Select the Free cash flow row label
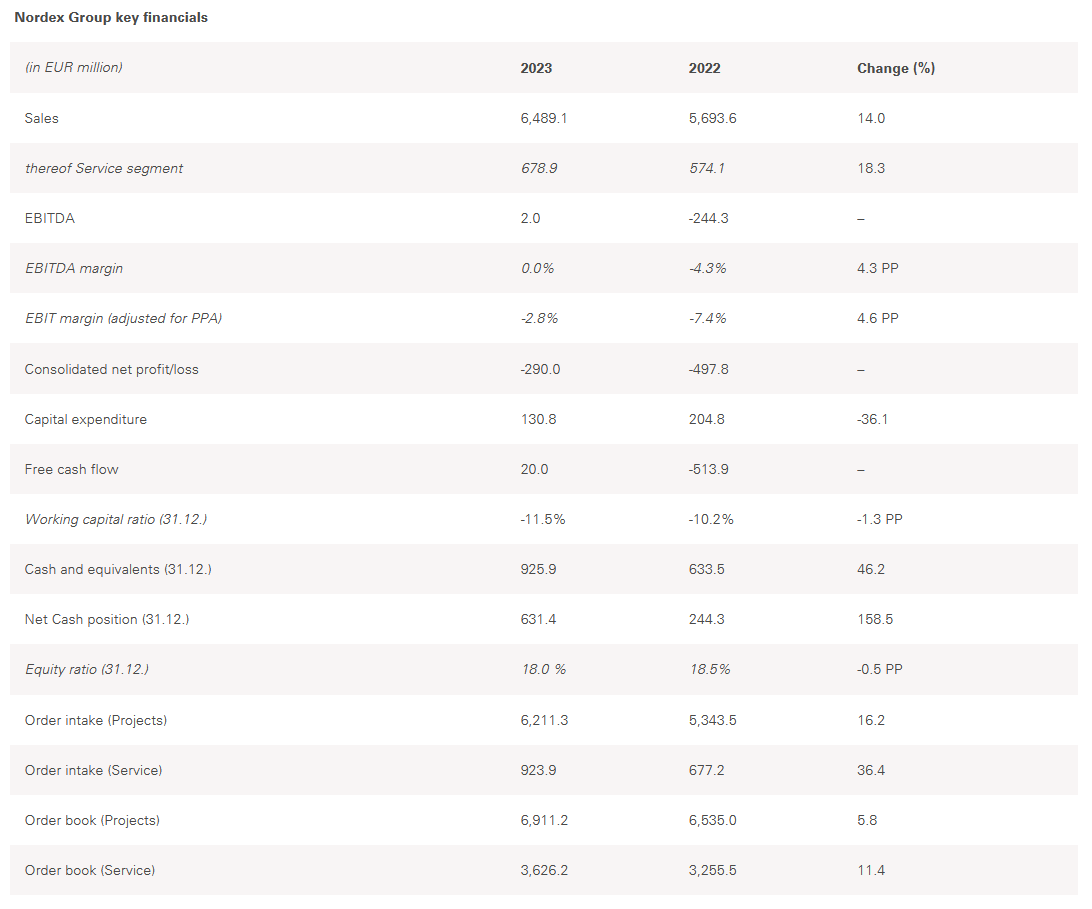1092x909 pixels. tap(72, 469)
